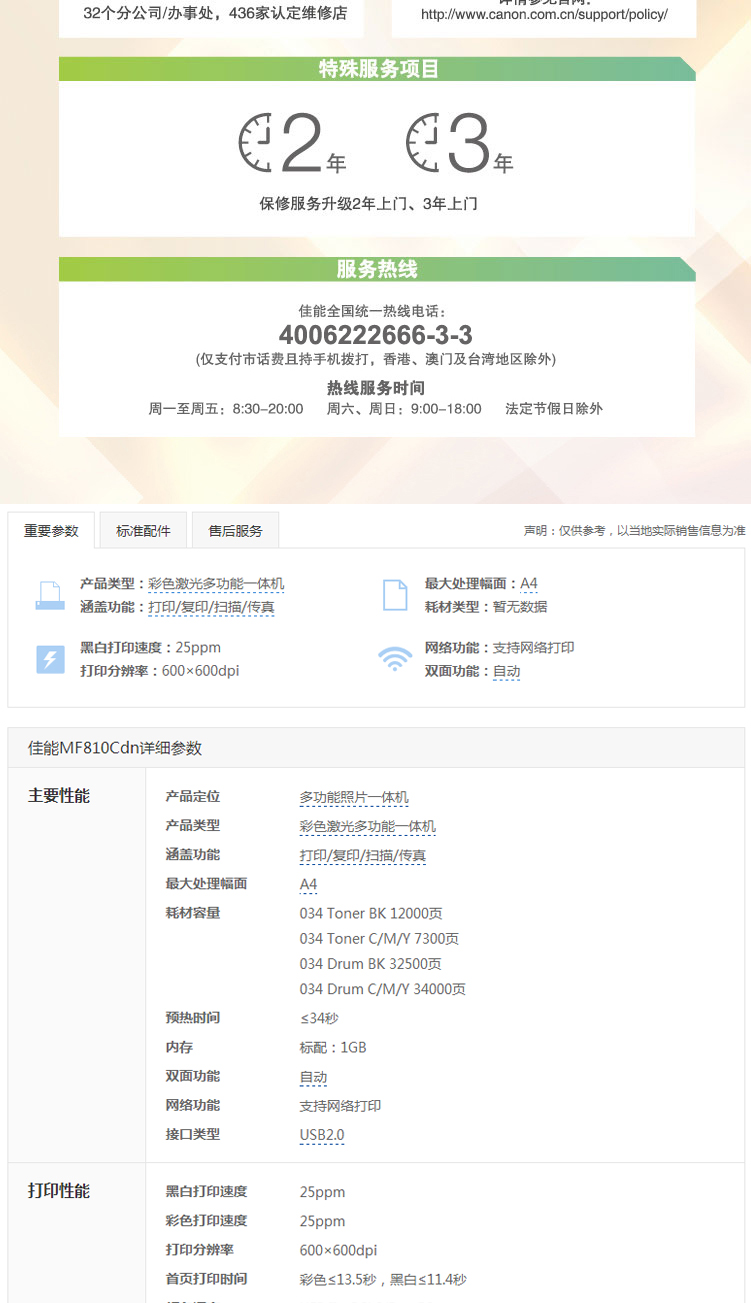Open the canon.com.cn support policy link
Image resolution: width=751 pixels, height=1303 pixels.
544,15
